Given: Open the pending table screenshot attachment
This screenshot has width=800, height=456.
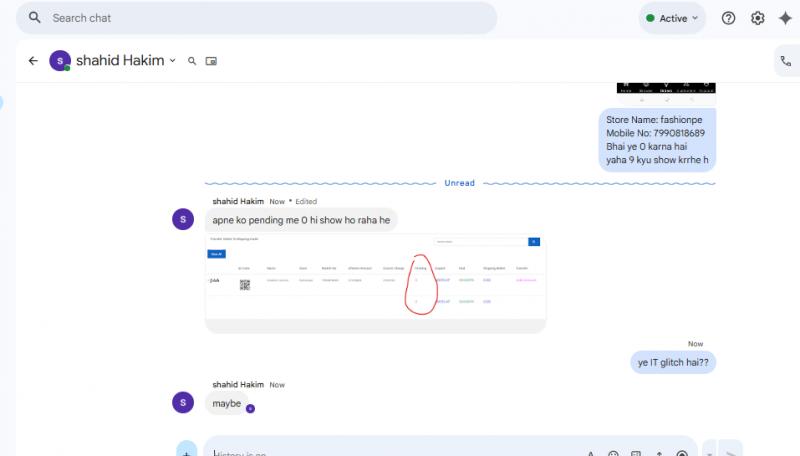Looking at the screenshot, I should [x=375, y=283].
